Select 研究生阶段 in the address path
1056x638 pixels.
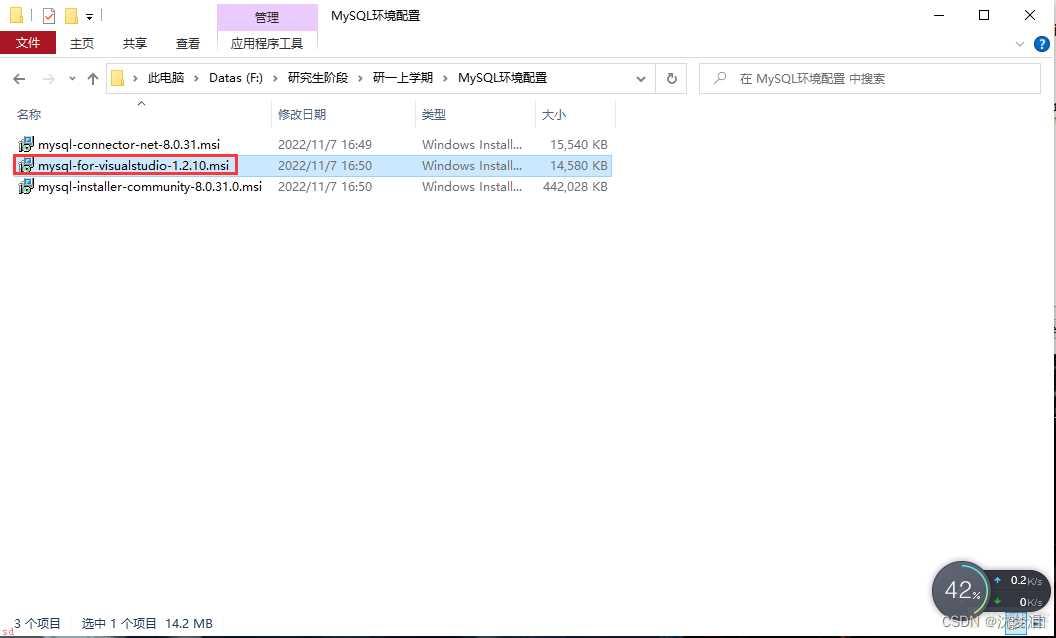(318, 78)
